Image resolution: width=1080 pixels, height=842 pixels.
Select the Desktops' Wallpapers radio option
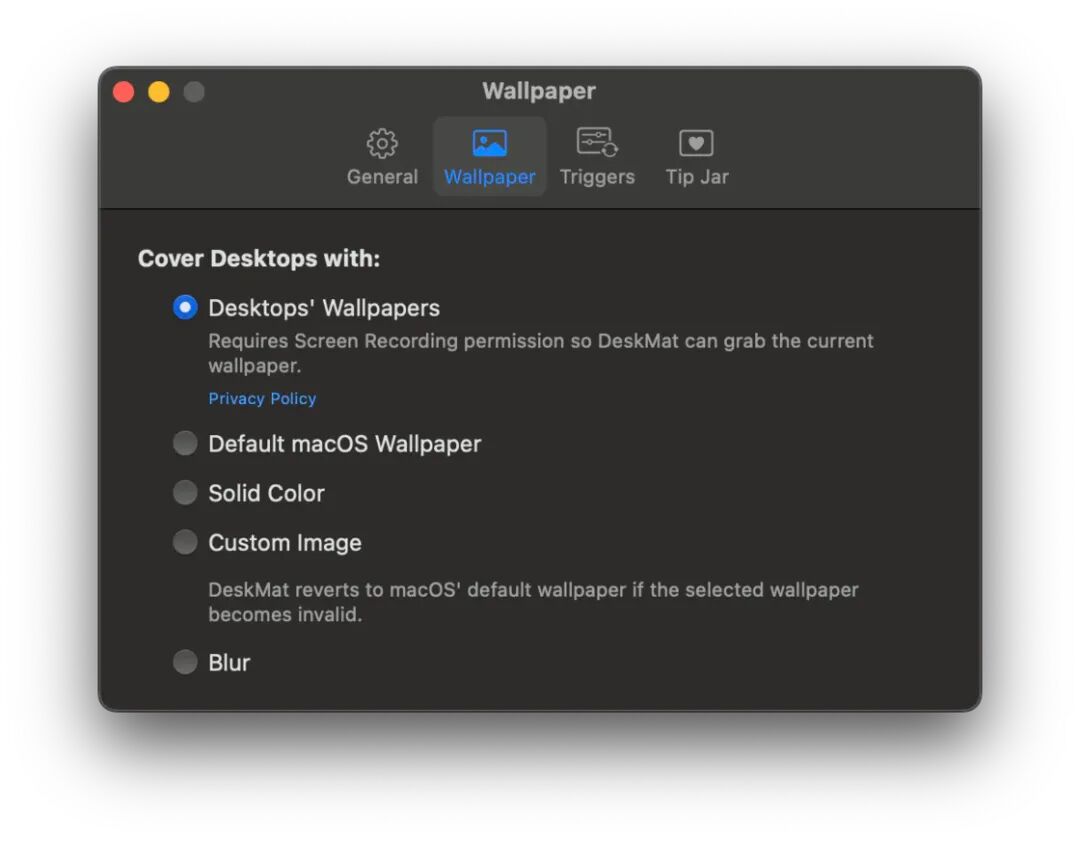185,307
